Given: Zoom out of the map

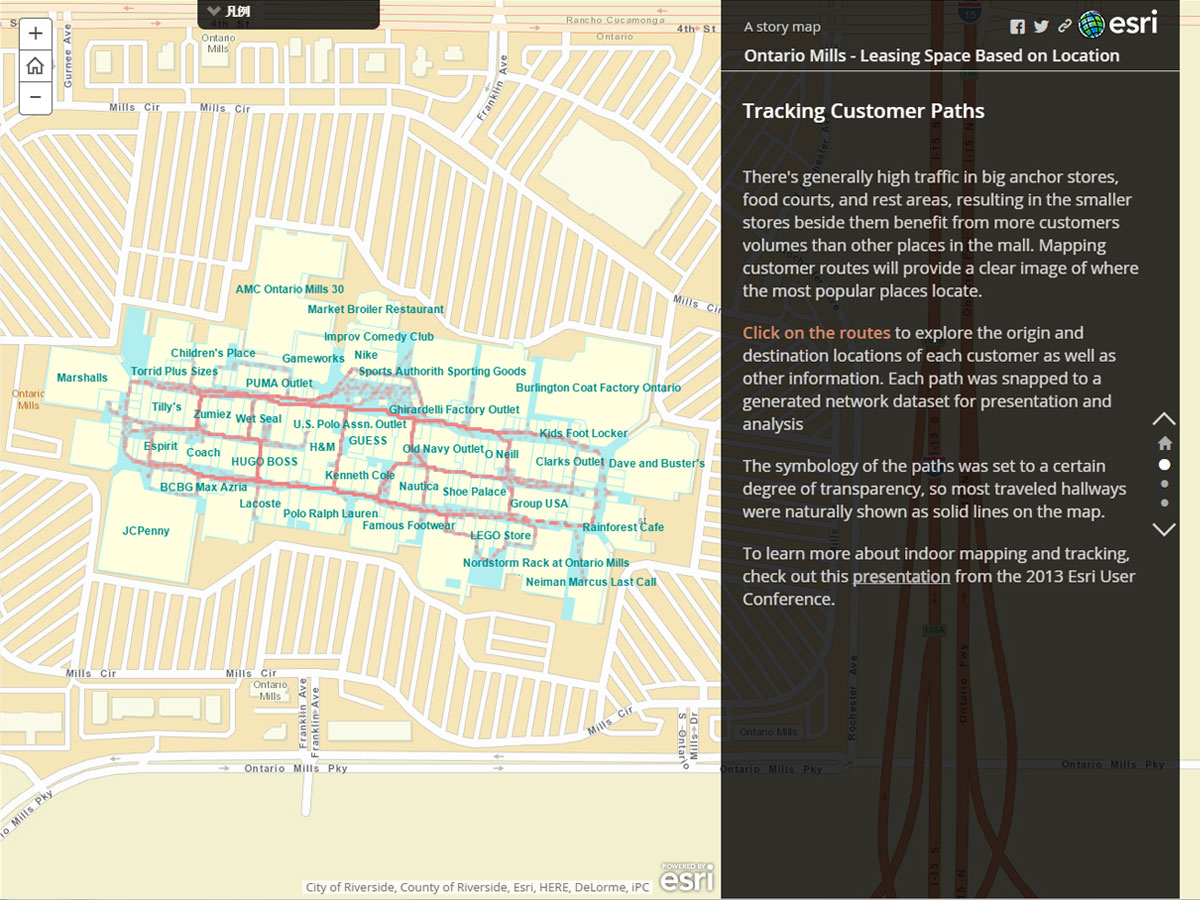Looking at the screenshot, I should click(35, 97).
